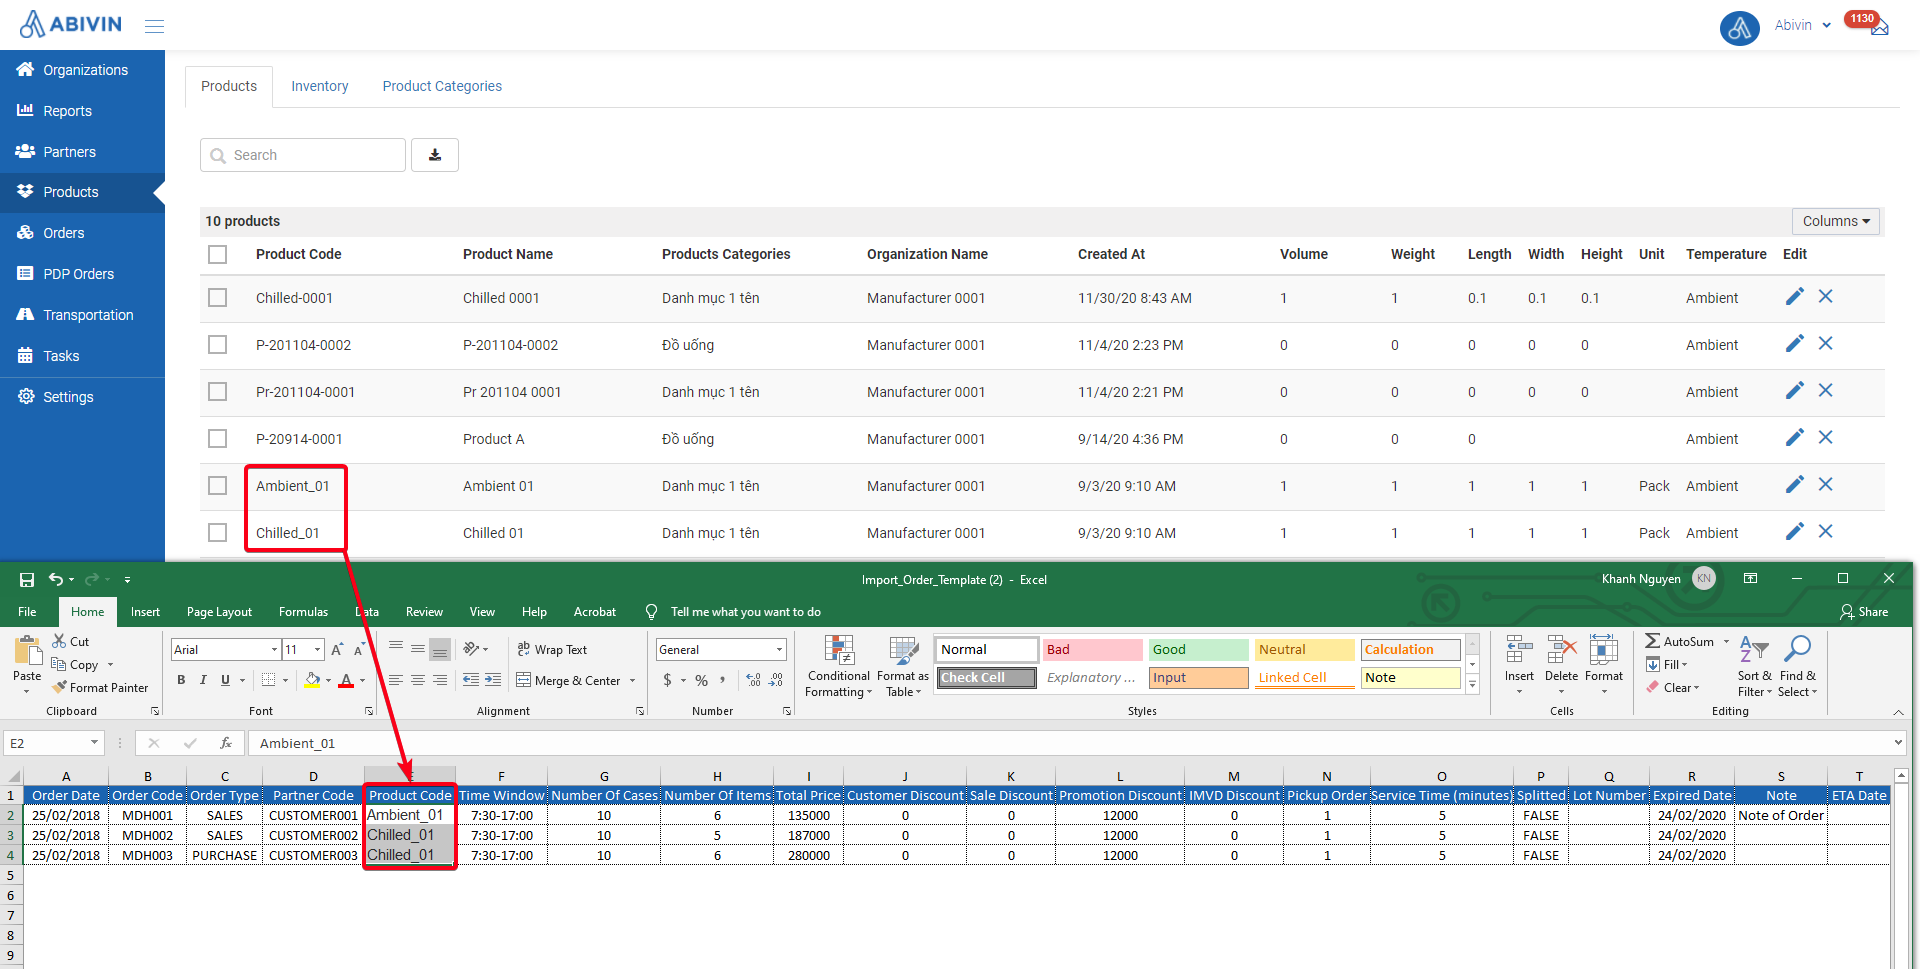This screenshot has height=969, width=1920.
Task: Click Format as Table in Excel ribbon
Action: pyautogui.click(x=903, y=667)
